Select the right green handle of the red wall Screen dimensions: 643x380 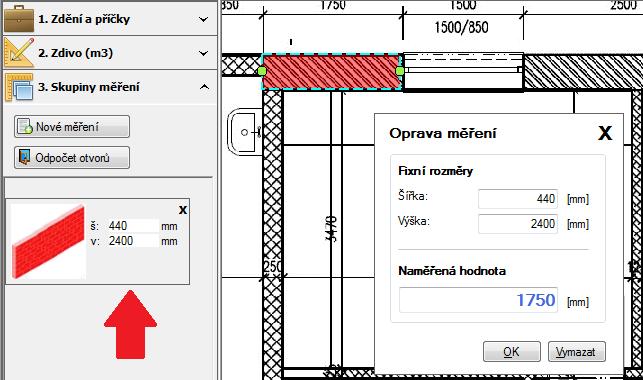[400, 71]
